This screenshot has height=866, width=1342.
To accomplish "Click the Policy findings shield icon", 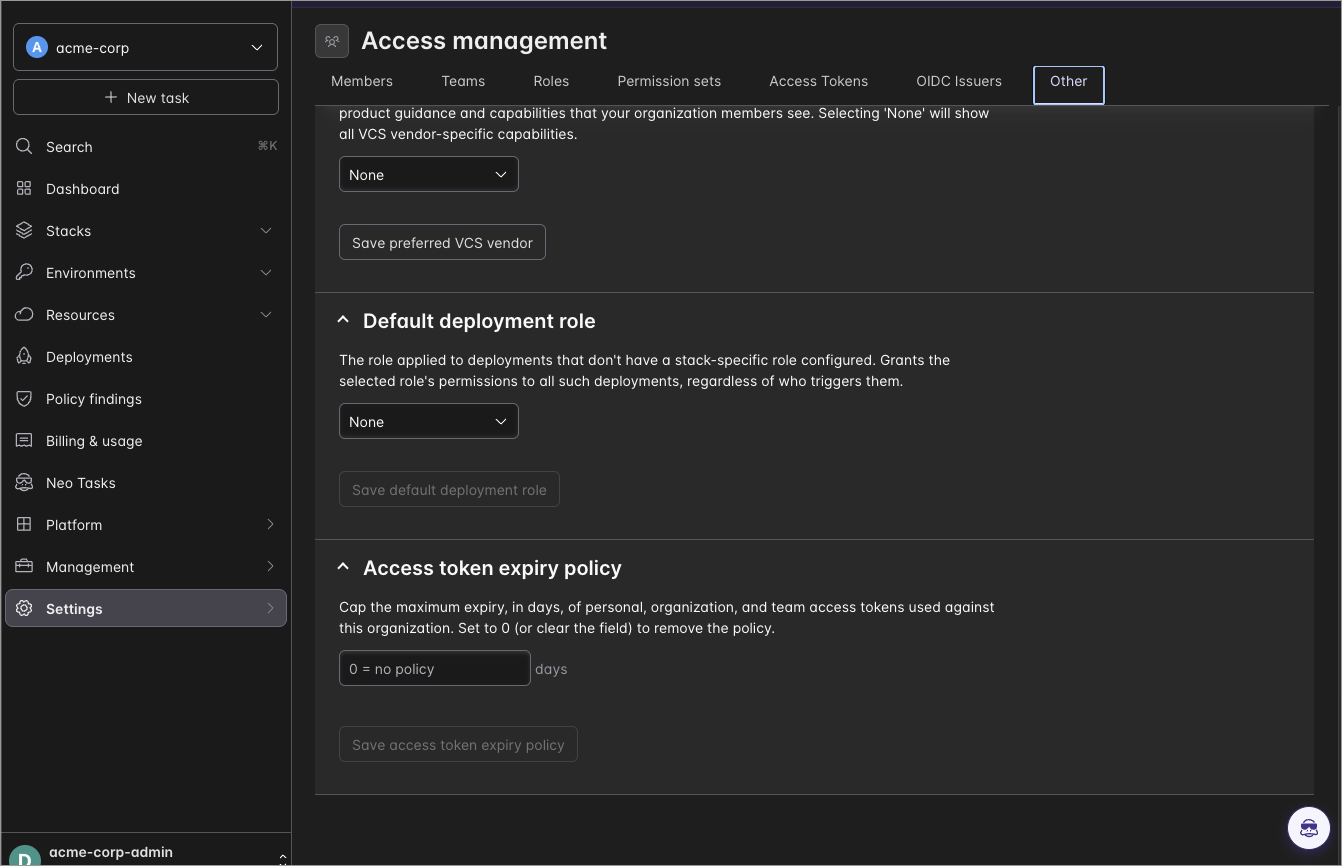I will click(x=25, y=399).
